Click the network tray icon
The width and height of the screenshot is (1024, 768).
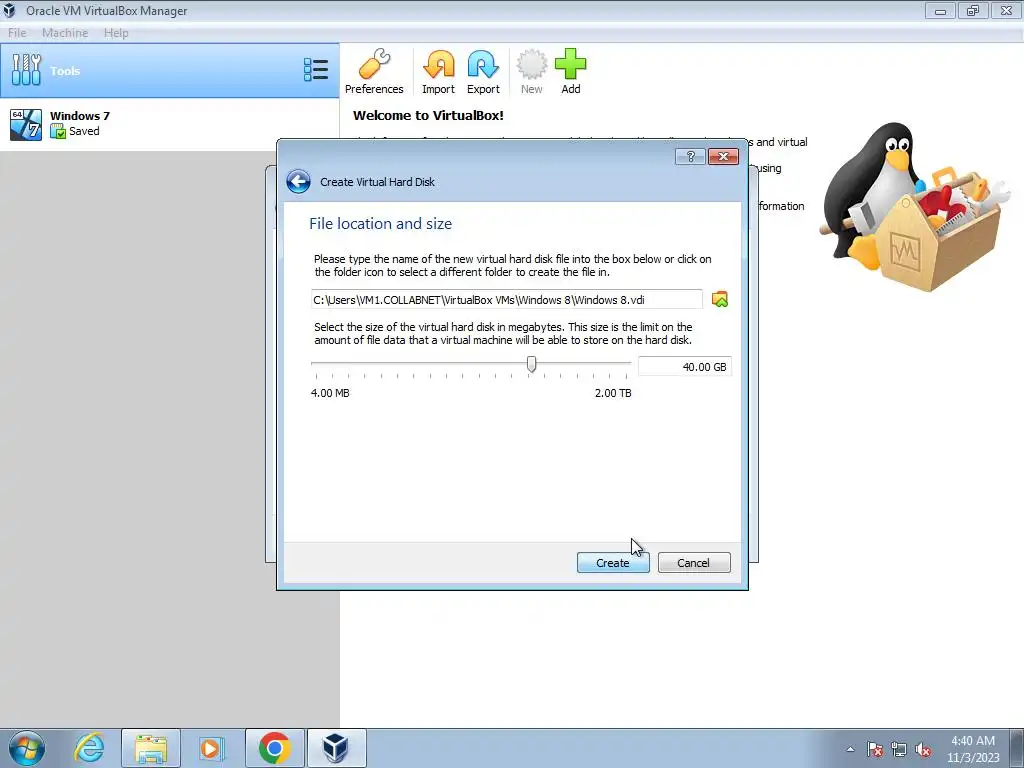click(899, 749)
